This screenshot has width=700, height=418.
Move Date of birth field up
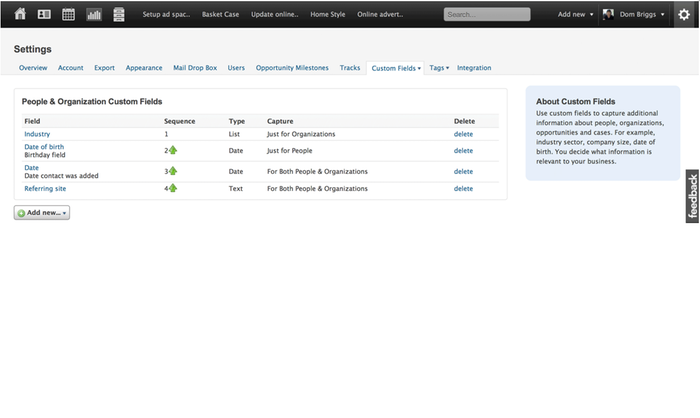coord(172,151)
